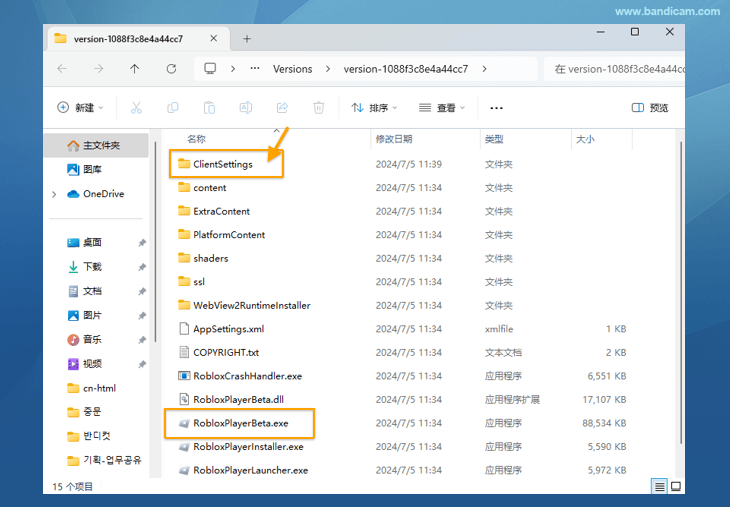This screenshot has height=507, width=730.
Task: Click the This PC monitor icon in address bar
Action: click(210, 69)
